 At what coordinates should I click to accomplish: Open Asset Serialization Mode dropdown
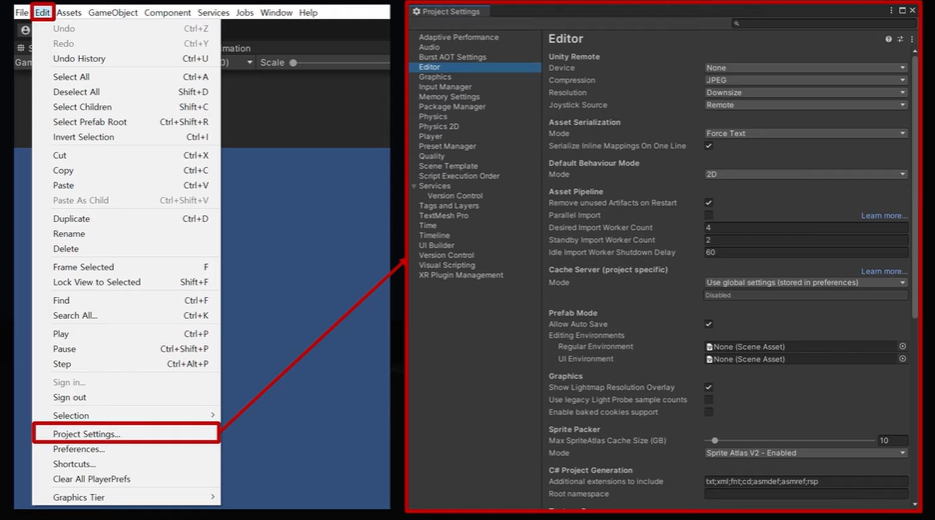tap(806, 134)
